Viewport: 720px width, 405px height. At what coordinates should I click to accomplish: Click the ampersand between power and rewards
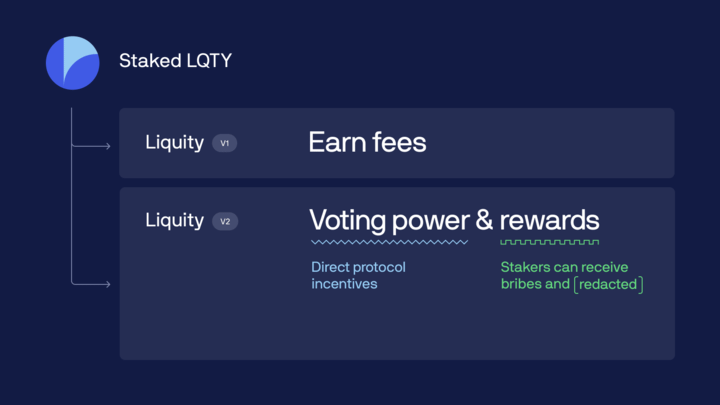484,219
